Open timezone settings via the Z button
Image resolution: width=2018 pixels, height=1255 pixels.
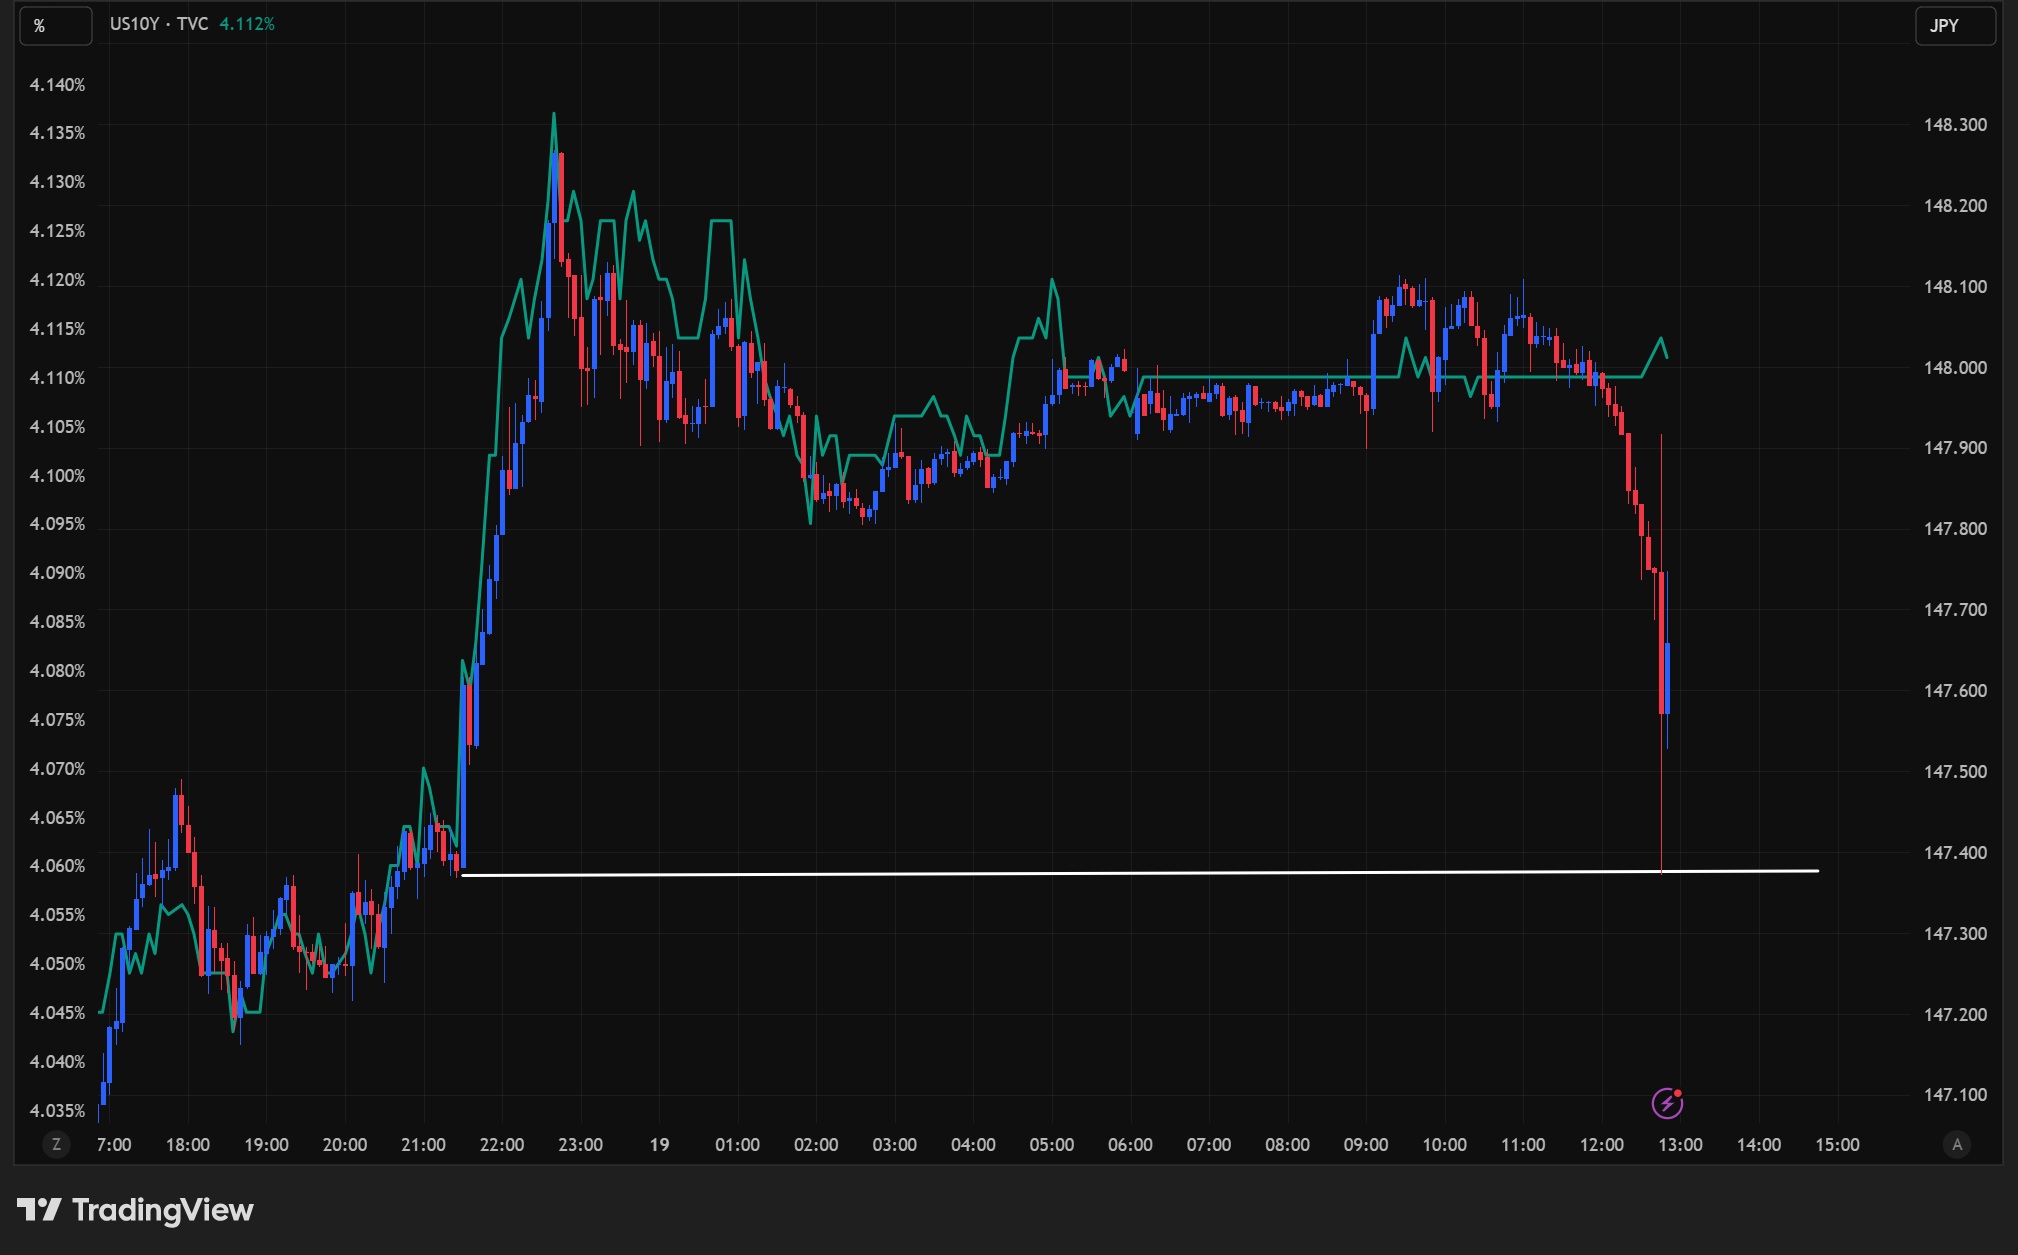tap(56, 1144)
